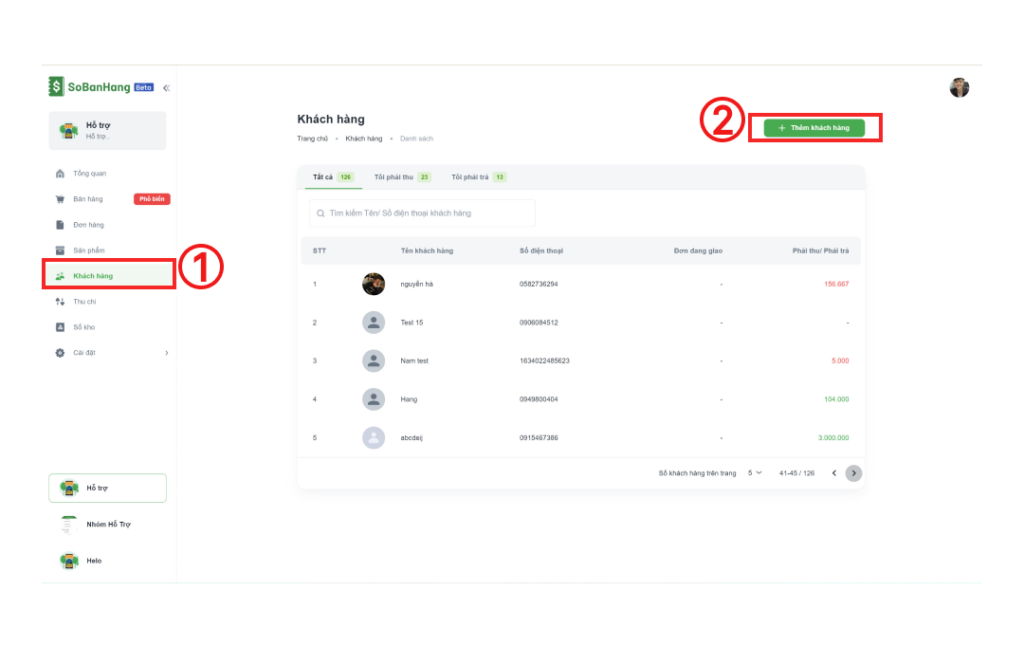
Task: Click the customer search input field
Action: (423, 213)
